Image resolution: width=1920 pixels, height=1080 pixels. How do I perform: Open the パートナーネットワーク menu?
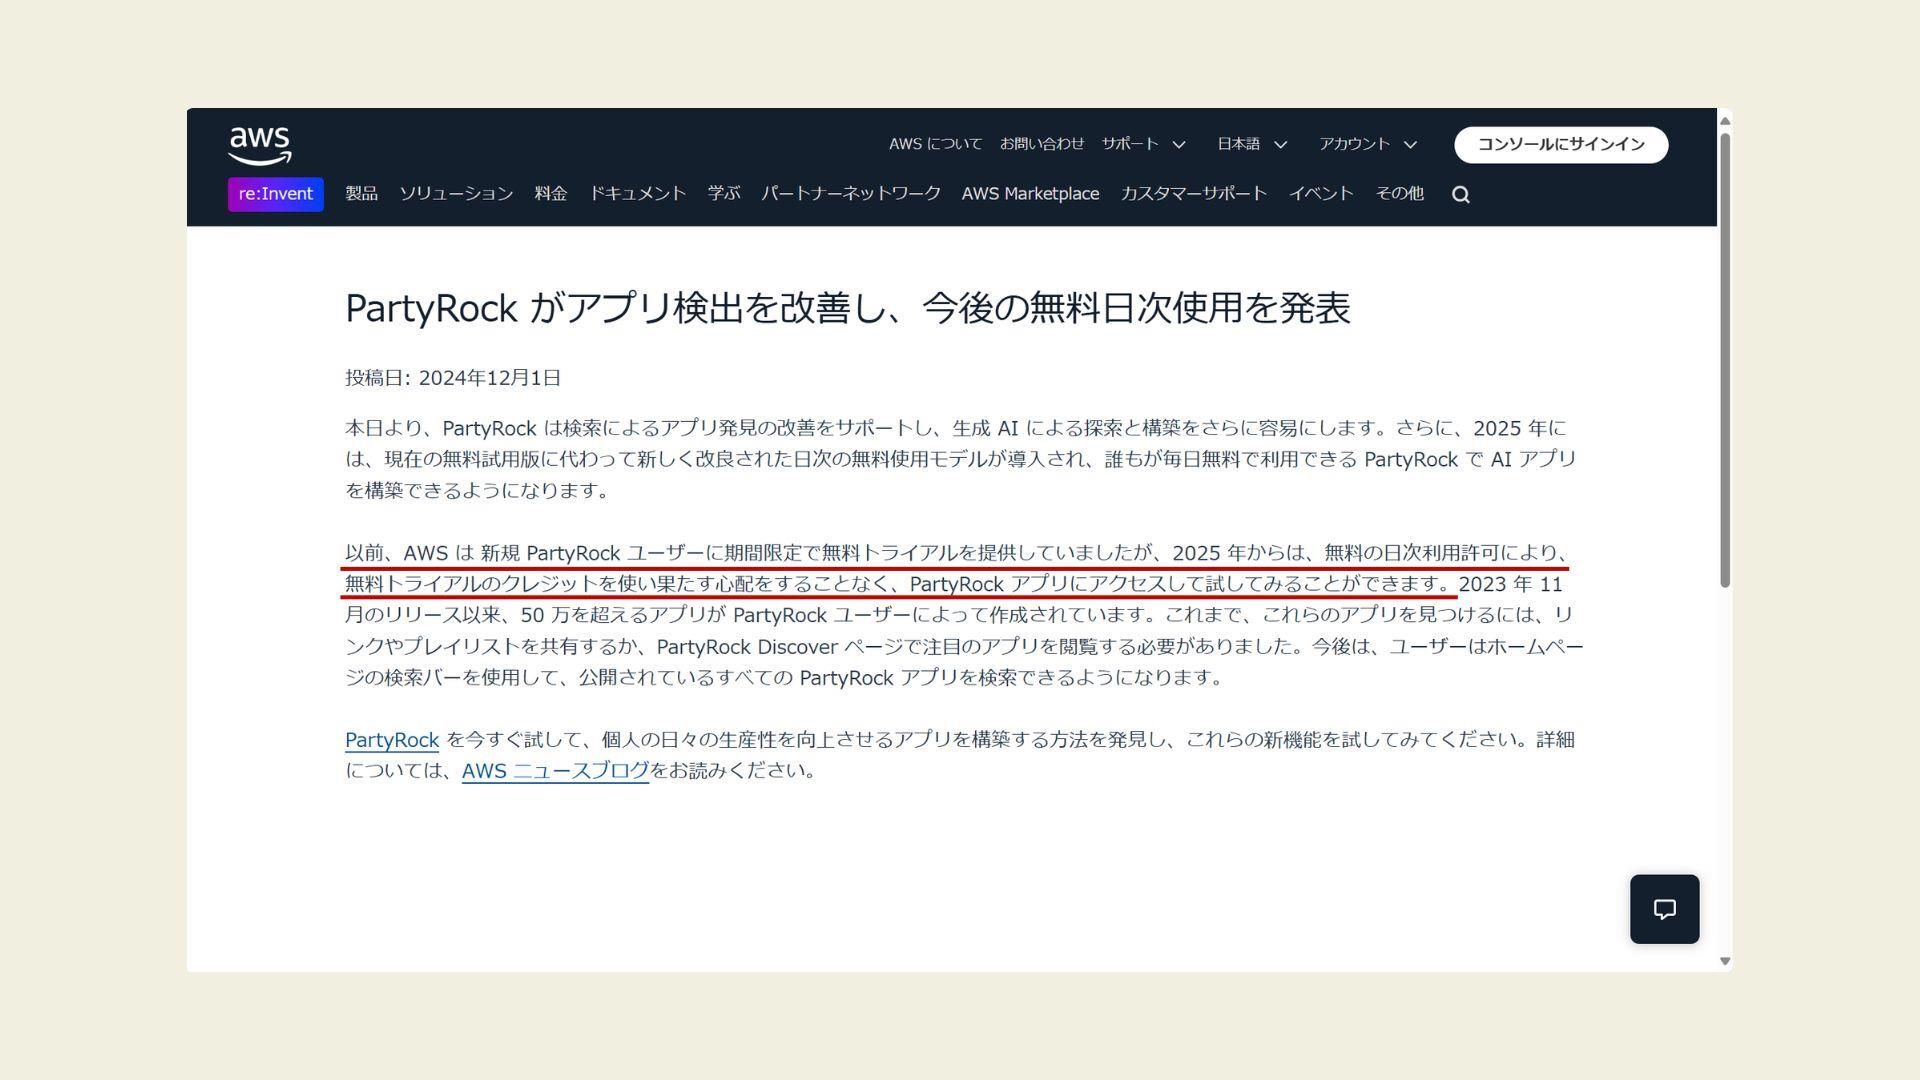851,194
